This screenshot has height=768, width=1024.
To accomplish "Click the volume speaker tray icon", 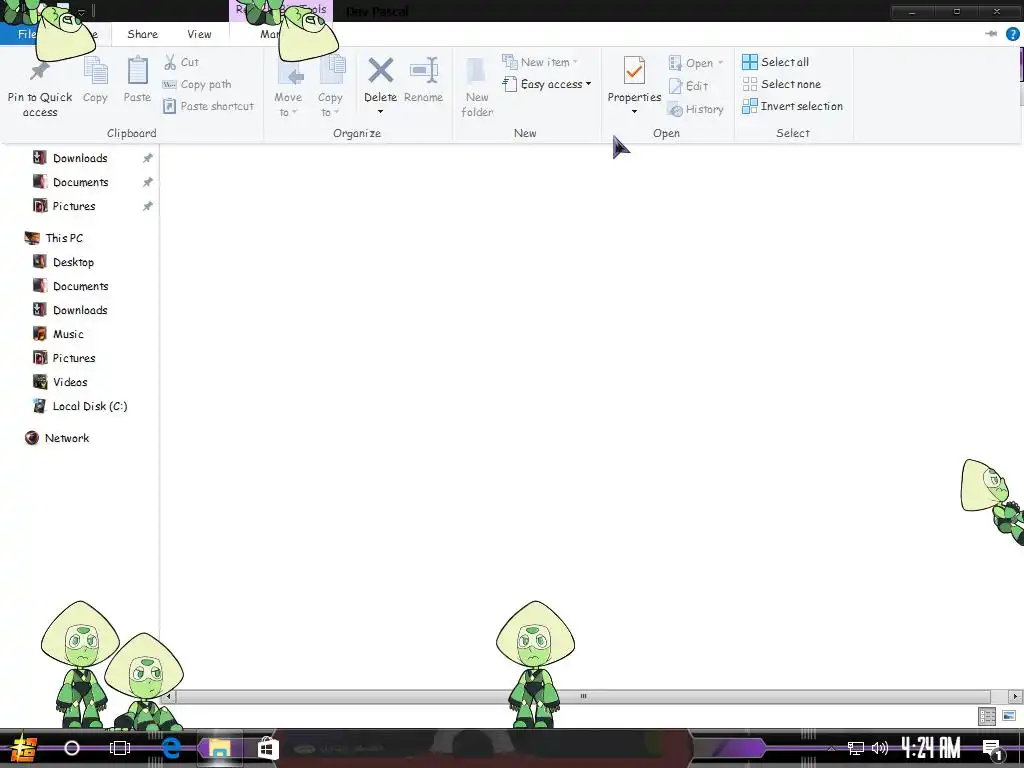I will [x=880, y=748].
